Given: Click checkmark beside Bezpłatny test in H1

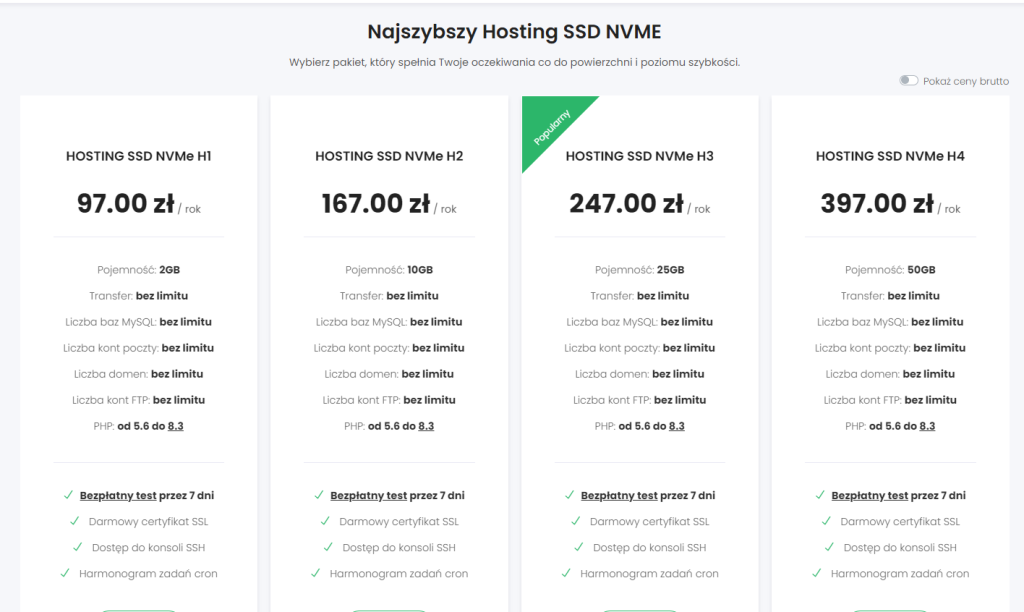Looking at the screenshot, I should [68, 495].
